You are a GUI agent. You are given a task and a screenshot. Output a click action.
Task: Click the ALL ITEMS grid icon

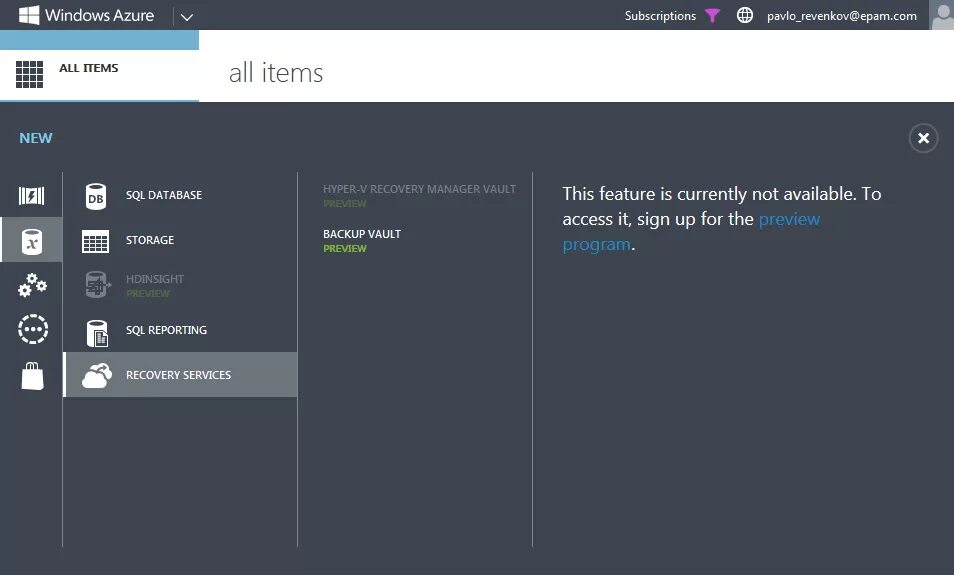29,74
